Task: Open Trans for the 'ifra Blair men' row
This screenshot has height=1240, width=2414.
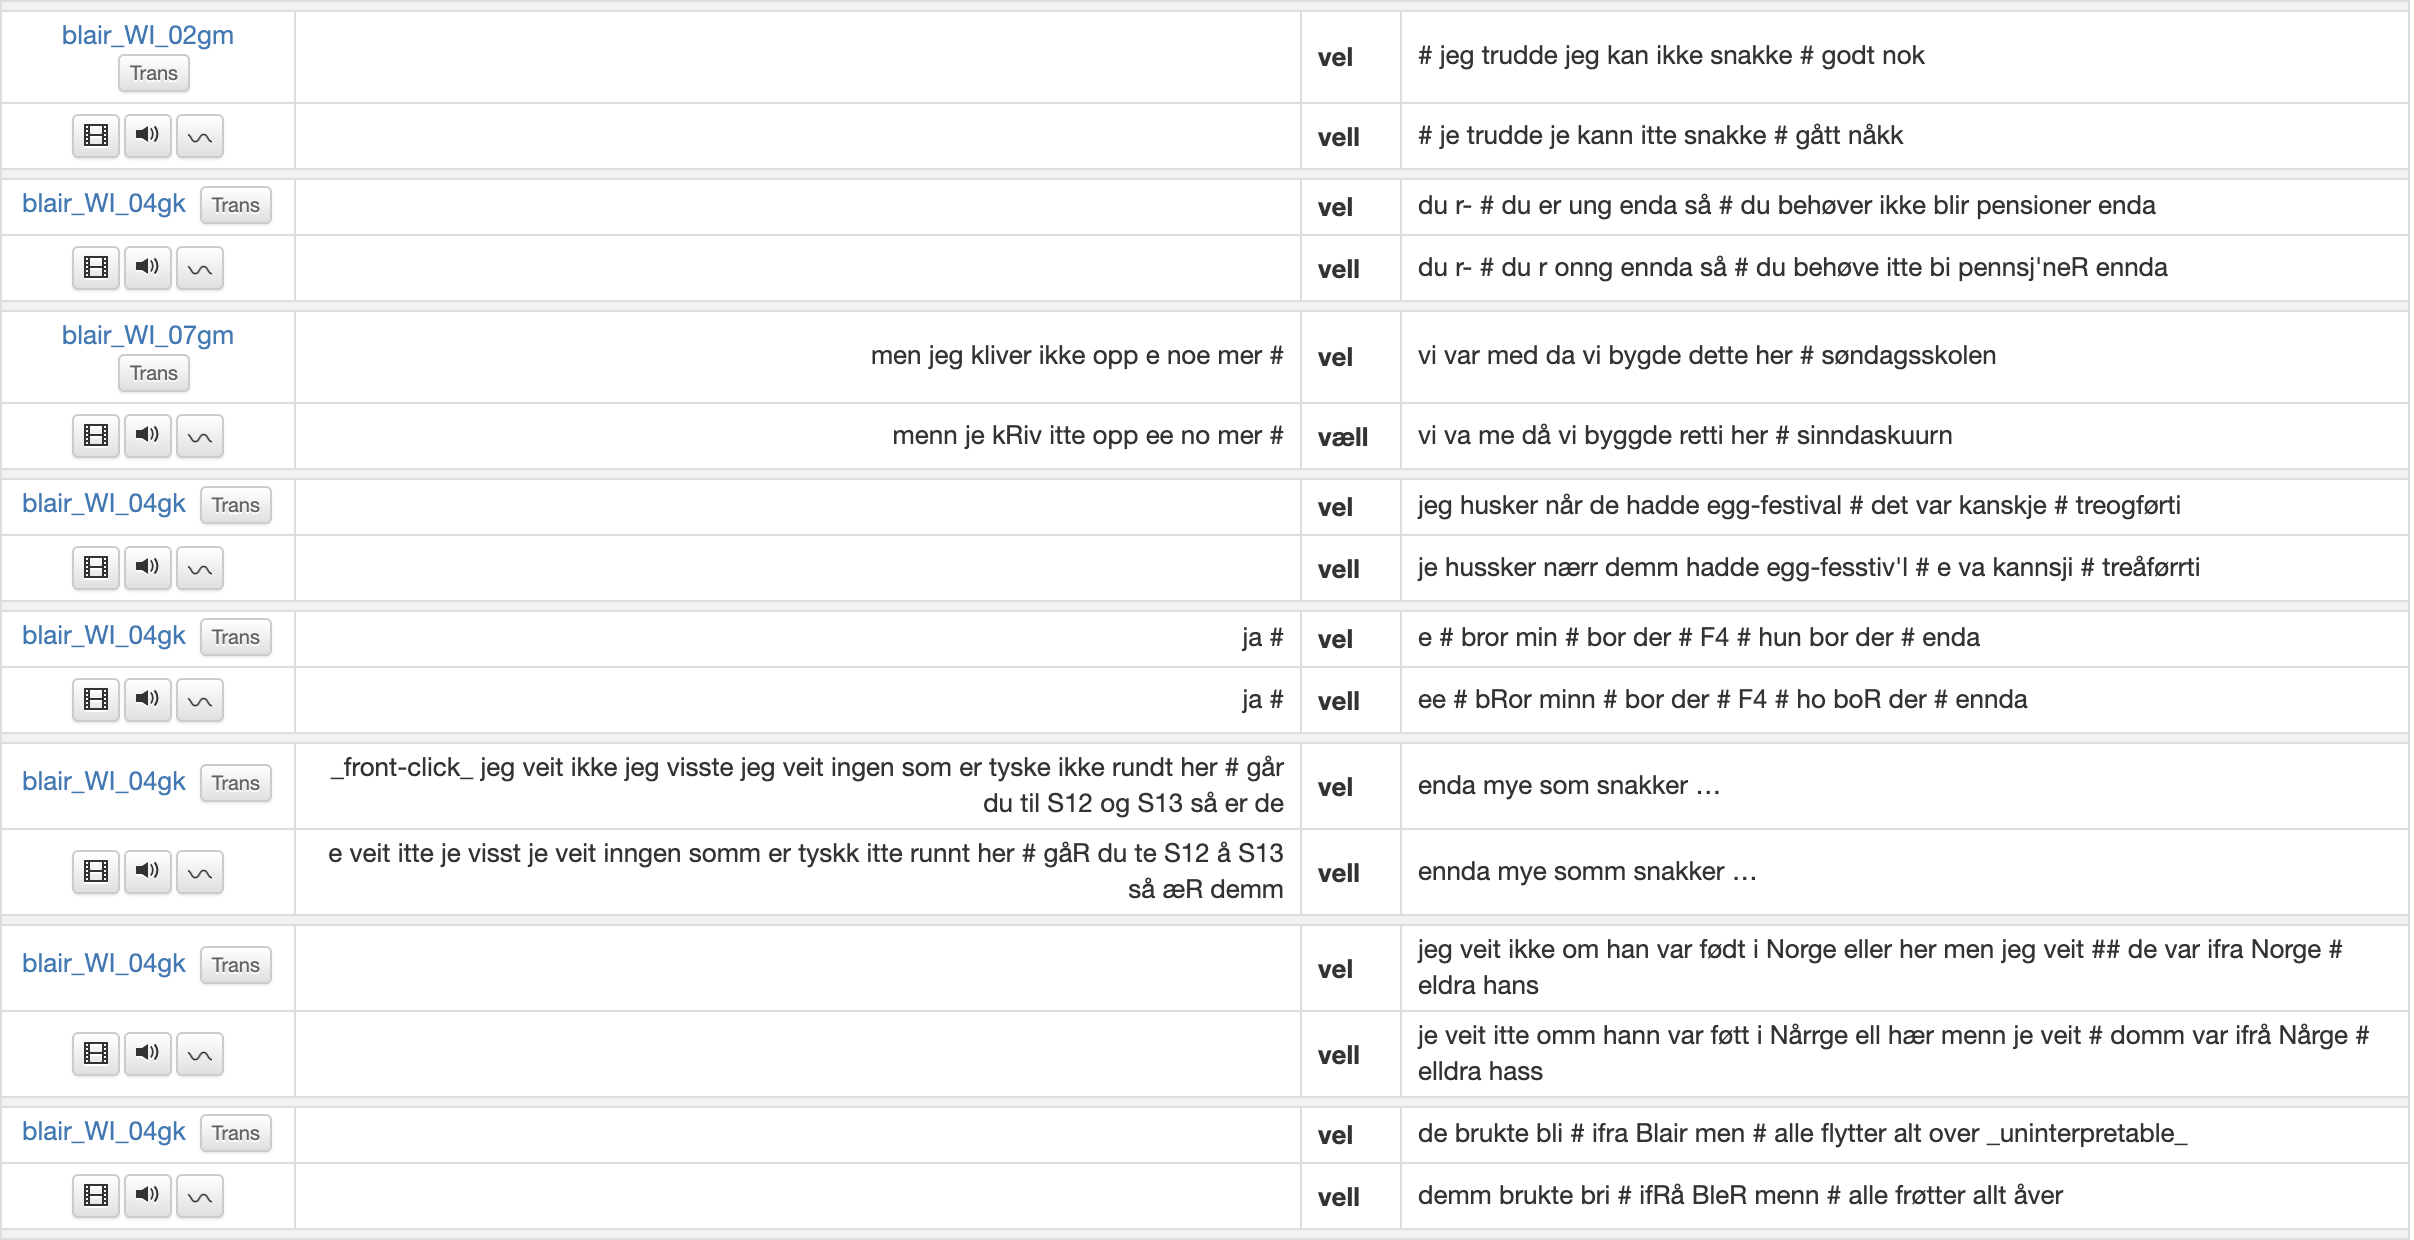Action: [236, 1133]
